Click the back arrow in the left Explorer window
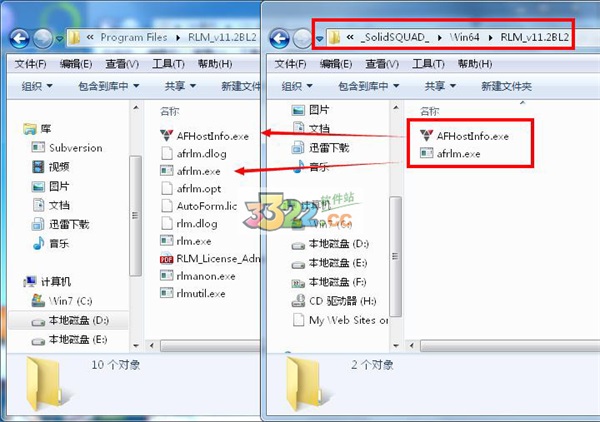 pyautogui.click(x=19, y=38)
